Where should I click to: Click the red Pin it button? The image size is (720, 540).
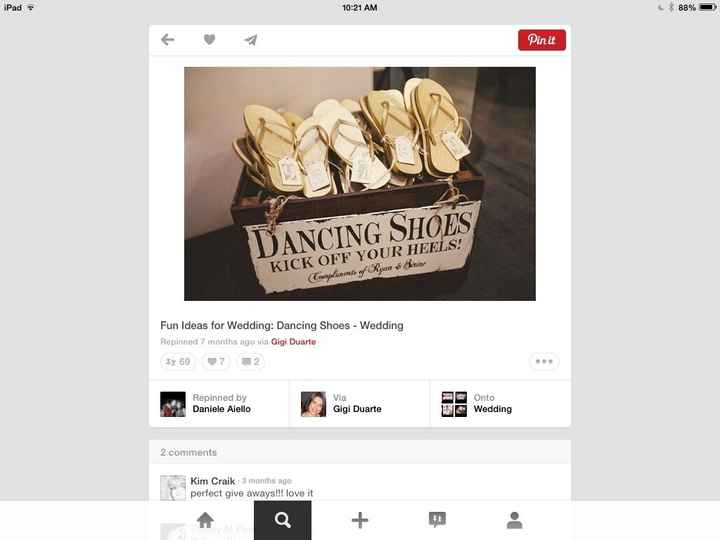(x=542, y=40)
